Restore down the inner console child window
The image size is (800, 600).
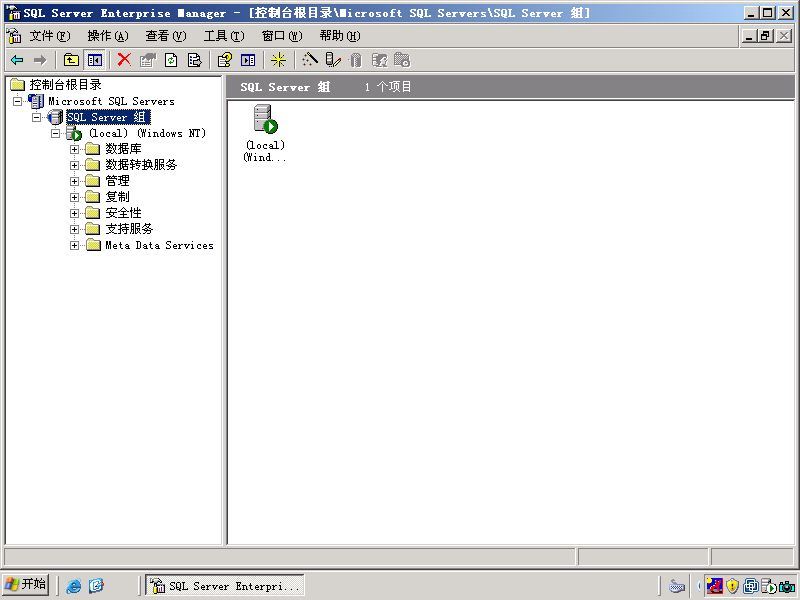click(766, 36)
